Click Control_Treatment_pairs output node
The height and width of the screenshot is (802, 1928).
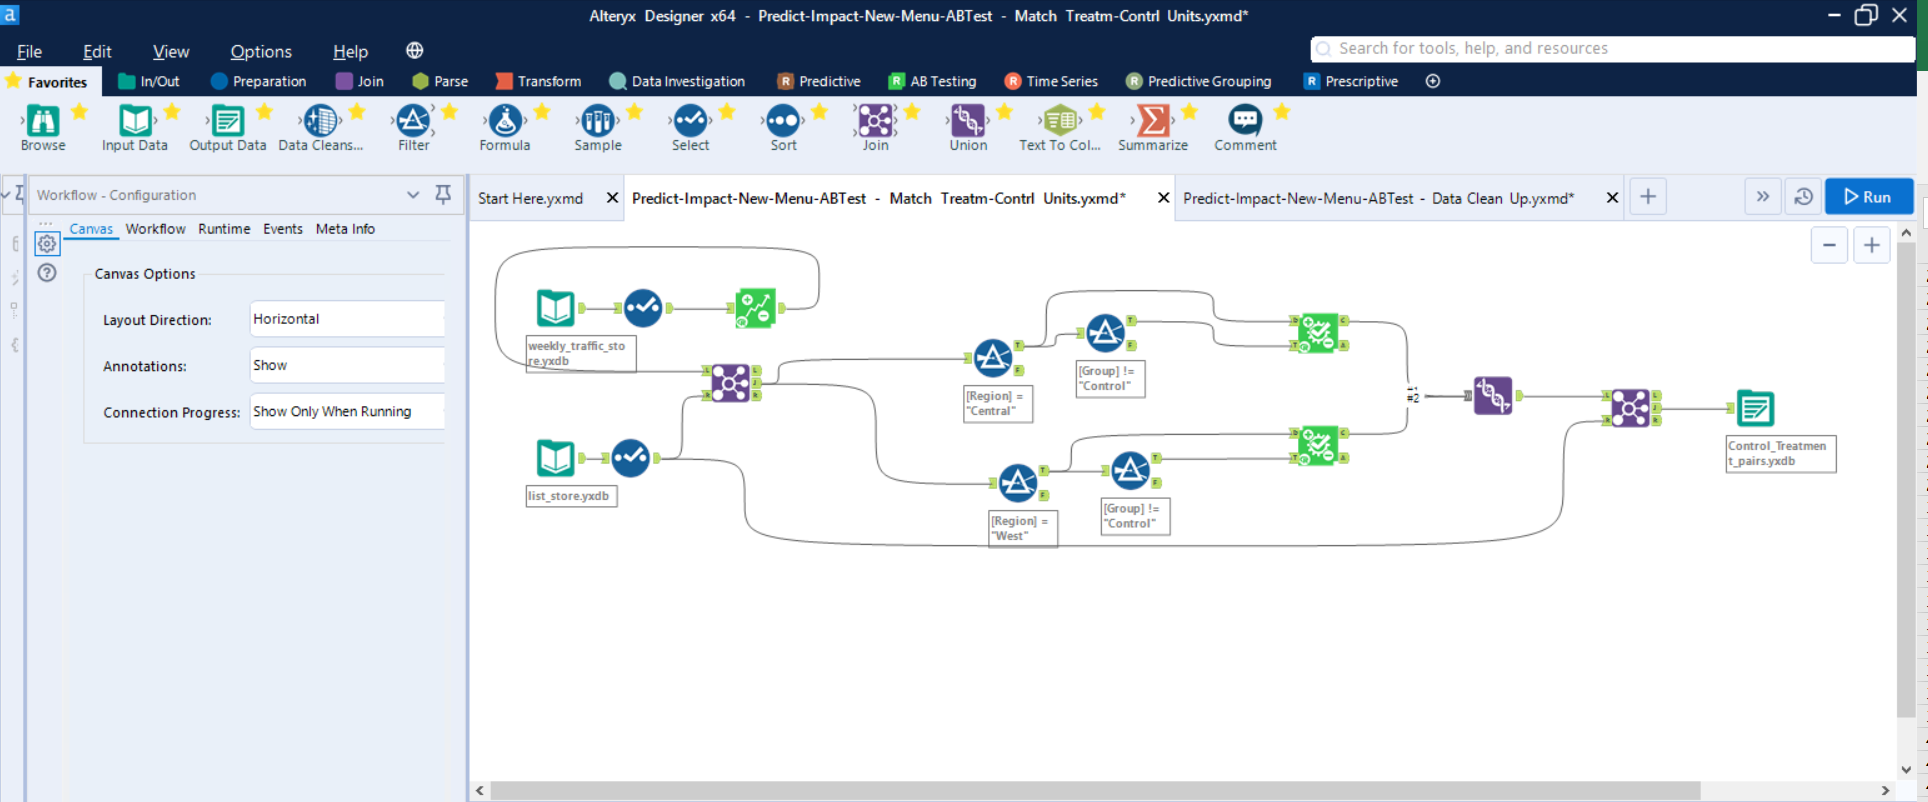pos(1755,408)
